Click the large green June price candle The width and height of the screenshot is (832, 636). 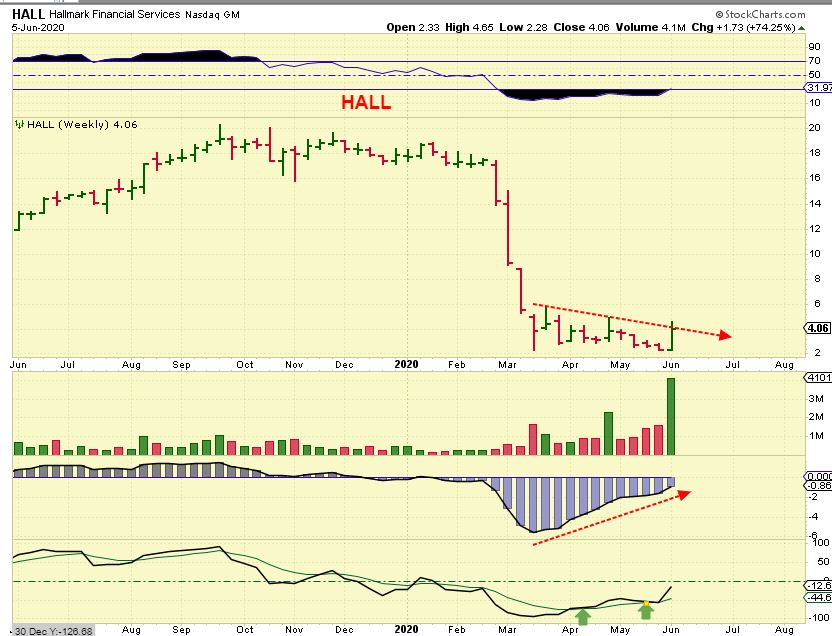[x=672, y=336]
